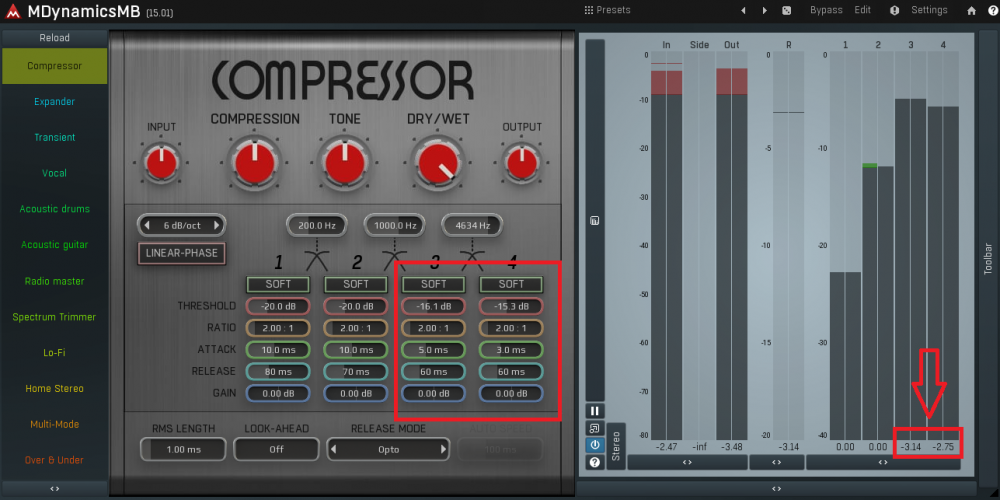Select the Vocal preset tab
Image resolution: width=1000 pixels, height=500 pixels.
54,173
